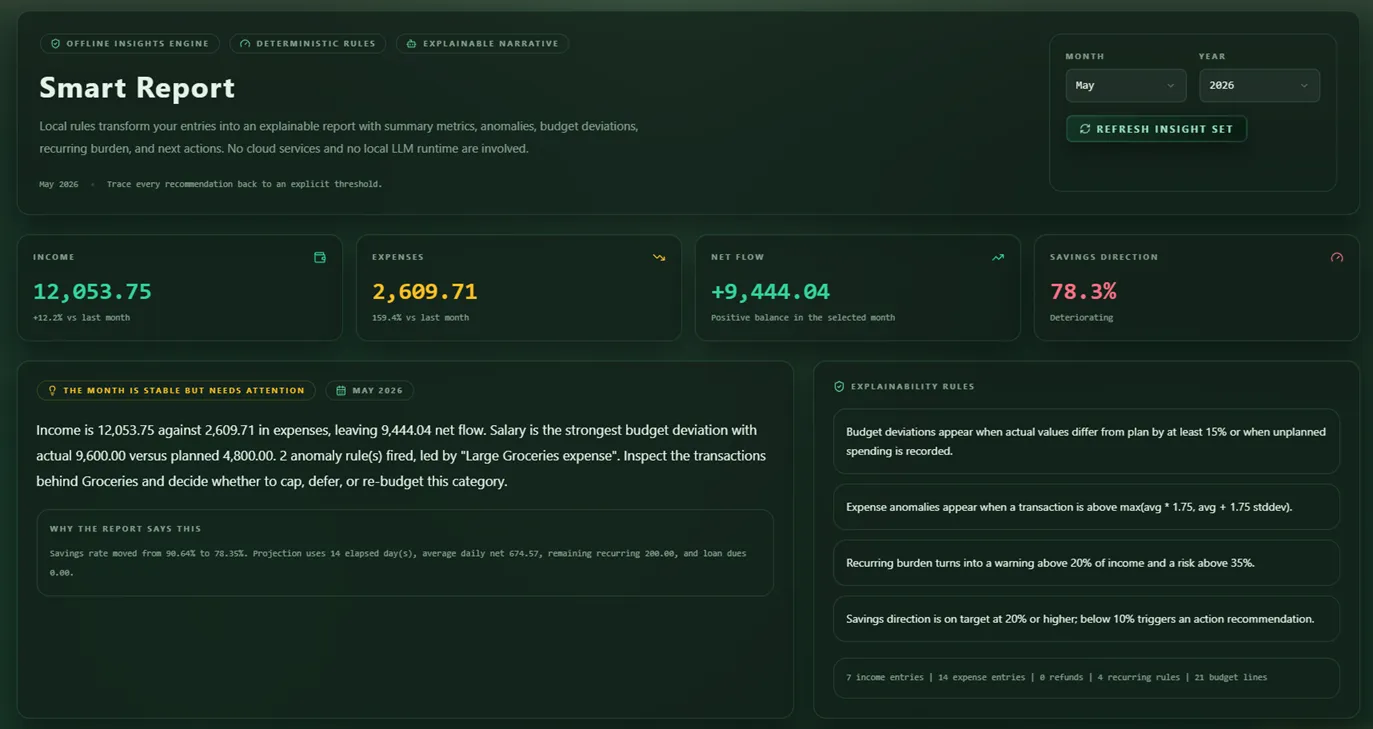Click the Explainable Narrative badge

tap(482, 44)
